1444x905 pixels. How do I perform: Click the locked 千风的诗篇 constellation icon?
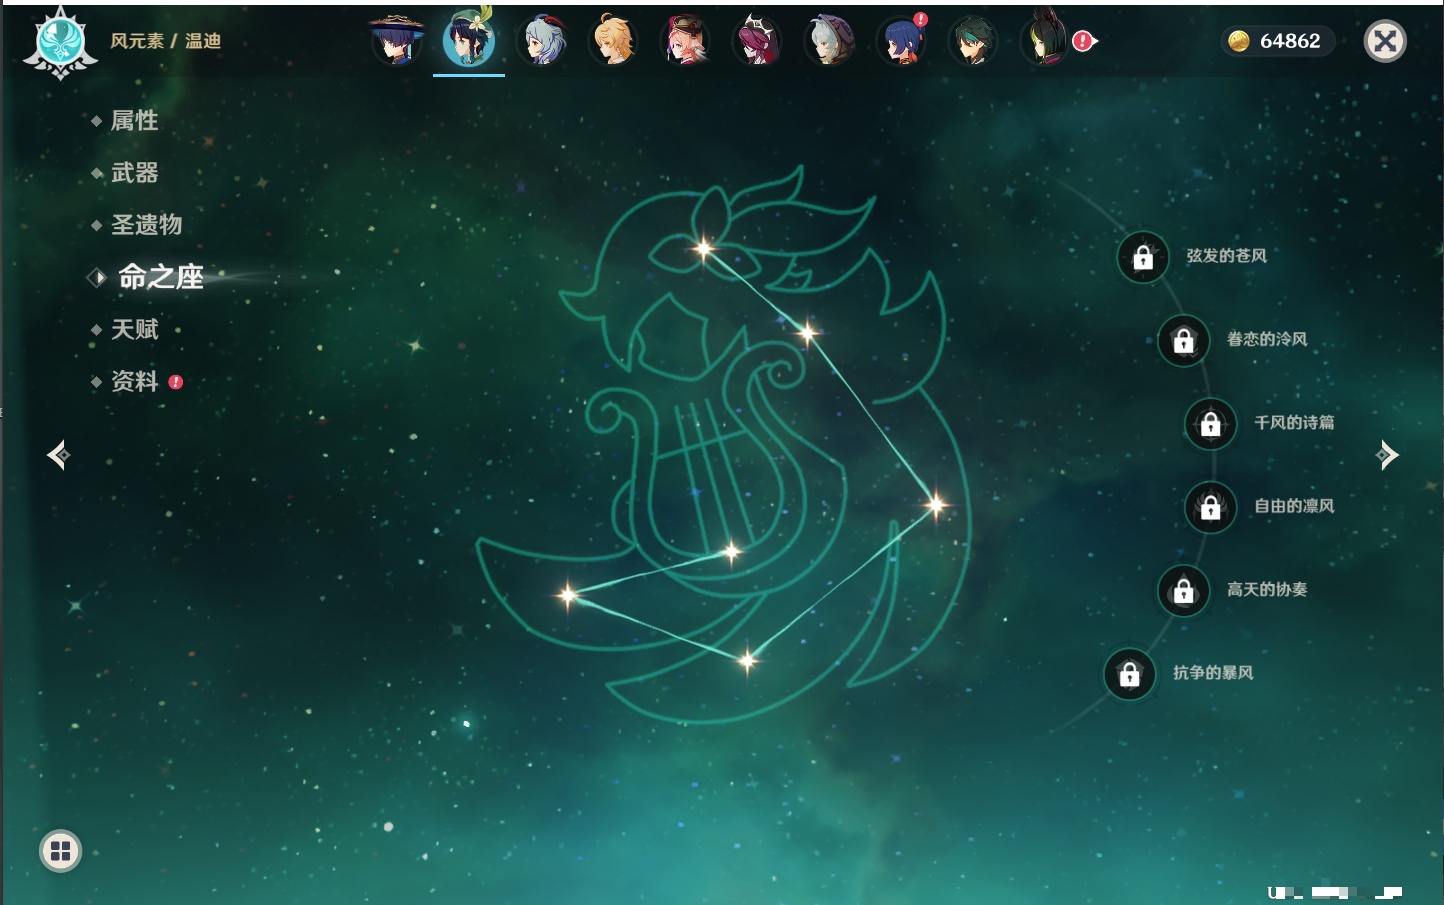1211,424
